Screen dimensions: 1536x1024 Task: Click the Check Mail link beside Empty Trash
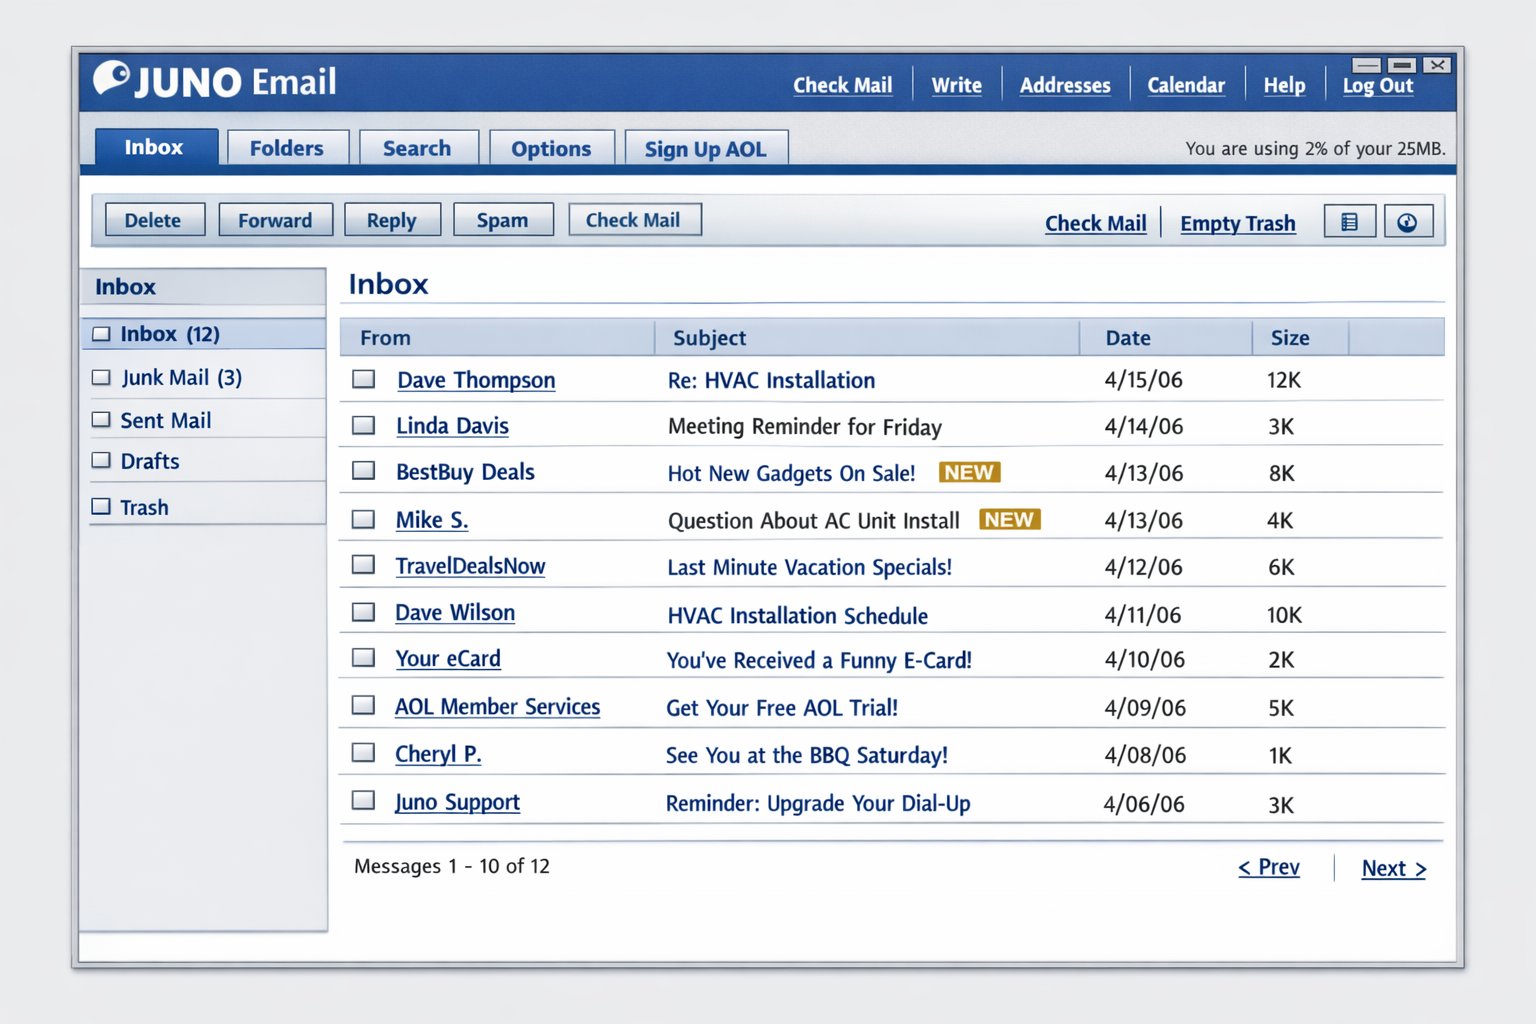coord(1096,223)
